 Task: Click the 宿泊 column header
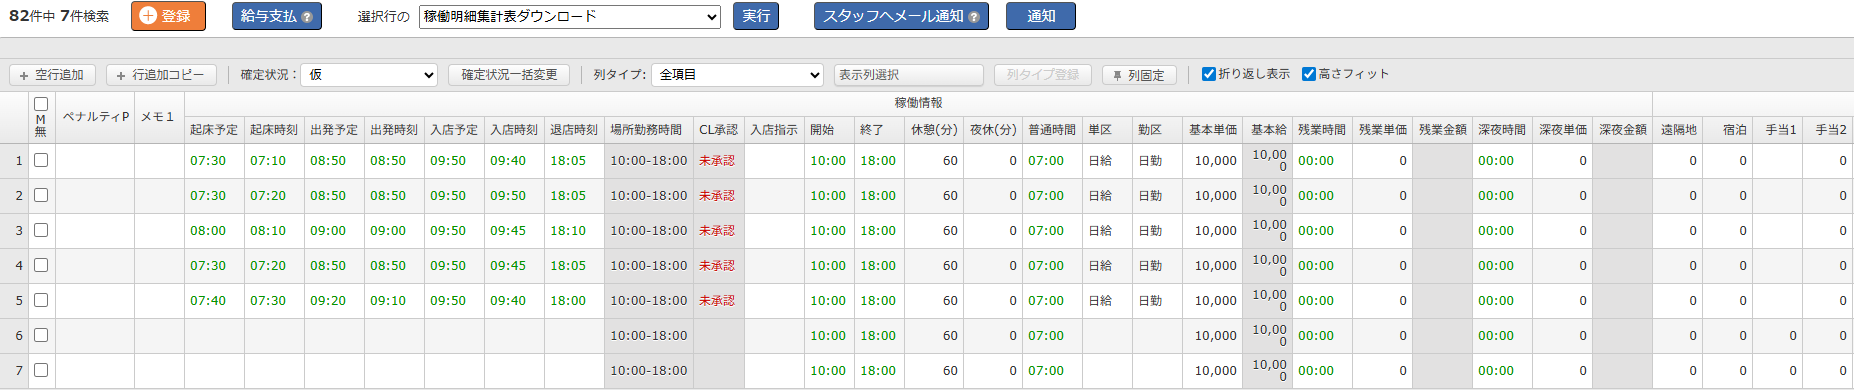1727,130
